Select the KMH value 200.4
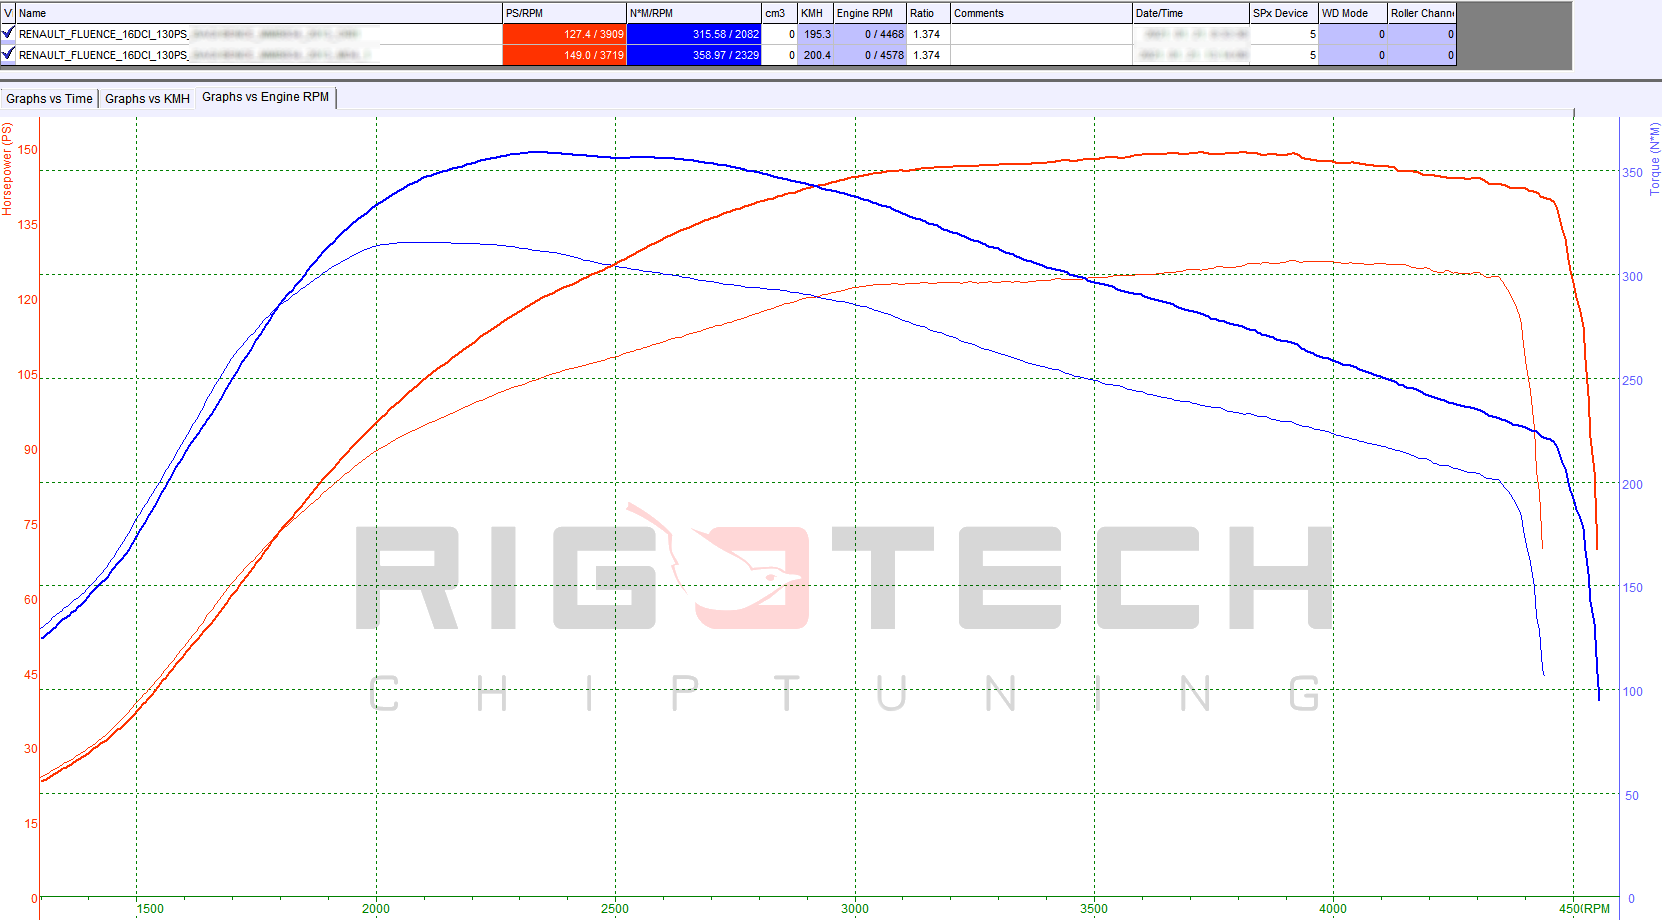The width and height of the screenshot is (1667, 920). pyautogui.click(x=815, y=55)
